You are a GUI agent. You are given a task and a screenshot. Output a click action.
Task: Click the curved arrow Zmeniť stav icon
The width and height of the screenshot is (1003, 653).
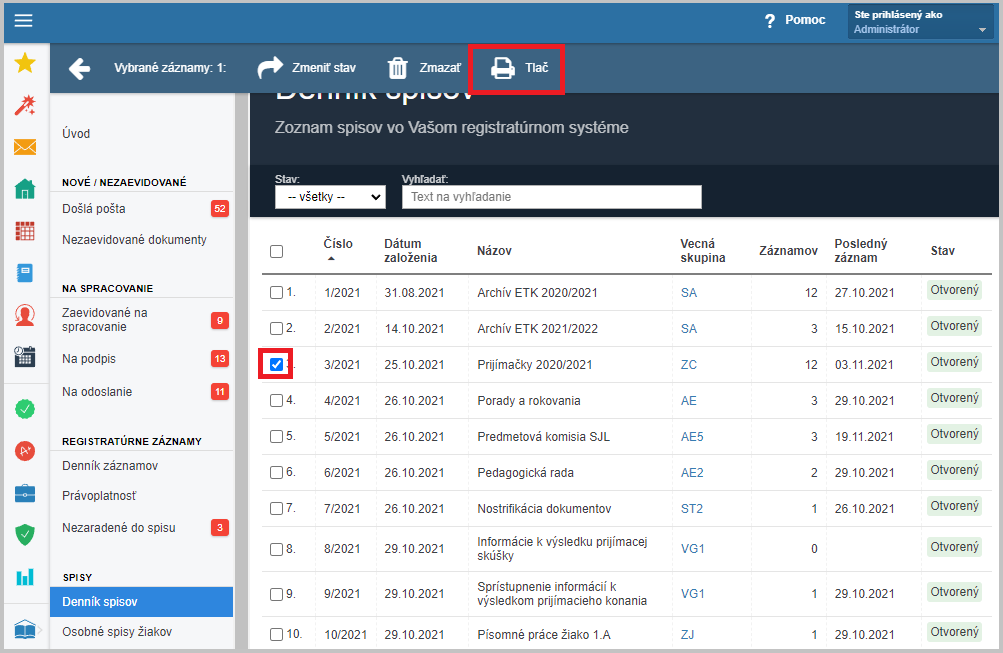[x=270, y=67]
